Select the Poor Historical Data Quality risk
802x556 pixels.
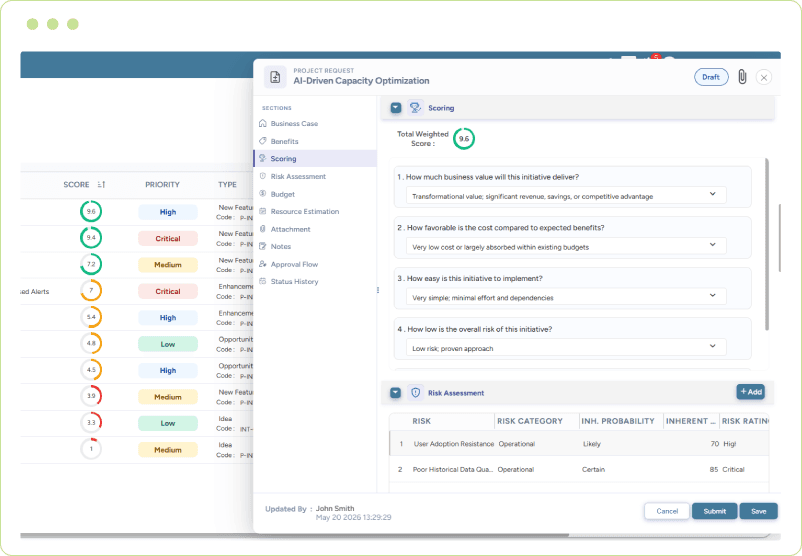click(579, 469)
